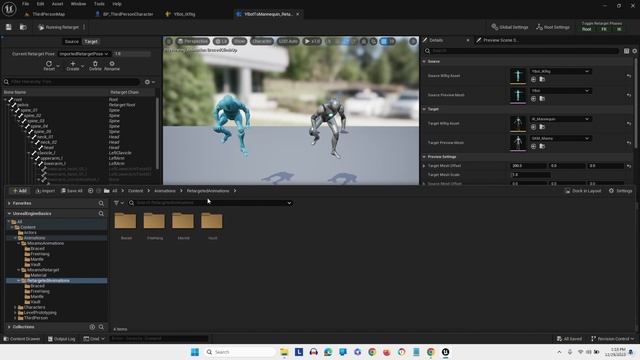Open the Edit menu
640x360 pixels.
coord(40,4)
